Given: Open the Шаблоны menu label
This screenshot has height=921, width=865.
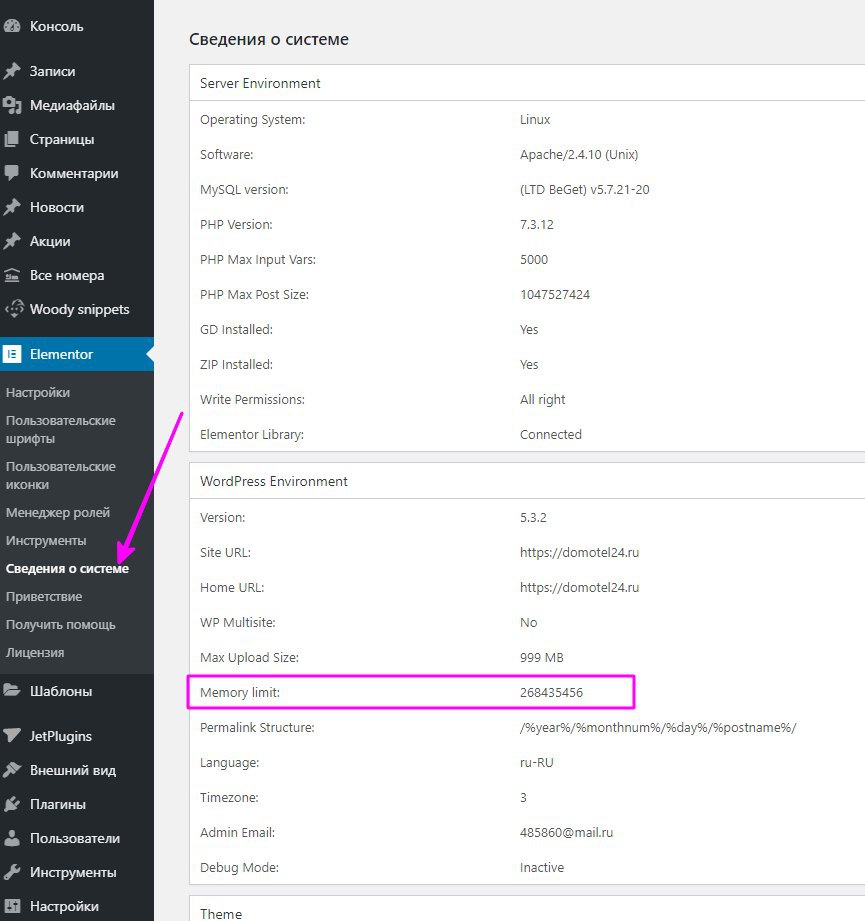Looking at the screenshot, I should point(61,691).
